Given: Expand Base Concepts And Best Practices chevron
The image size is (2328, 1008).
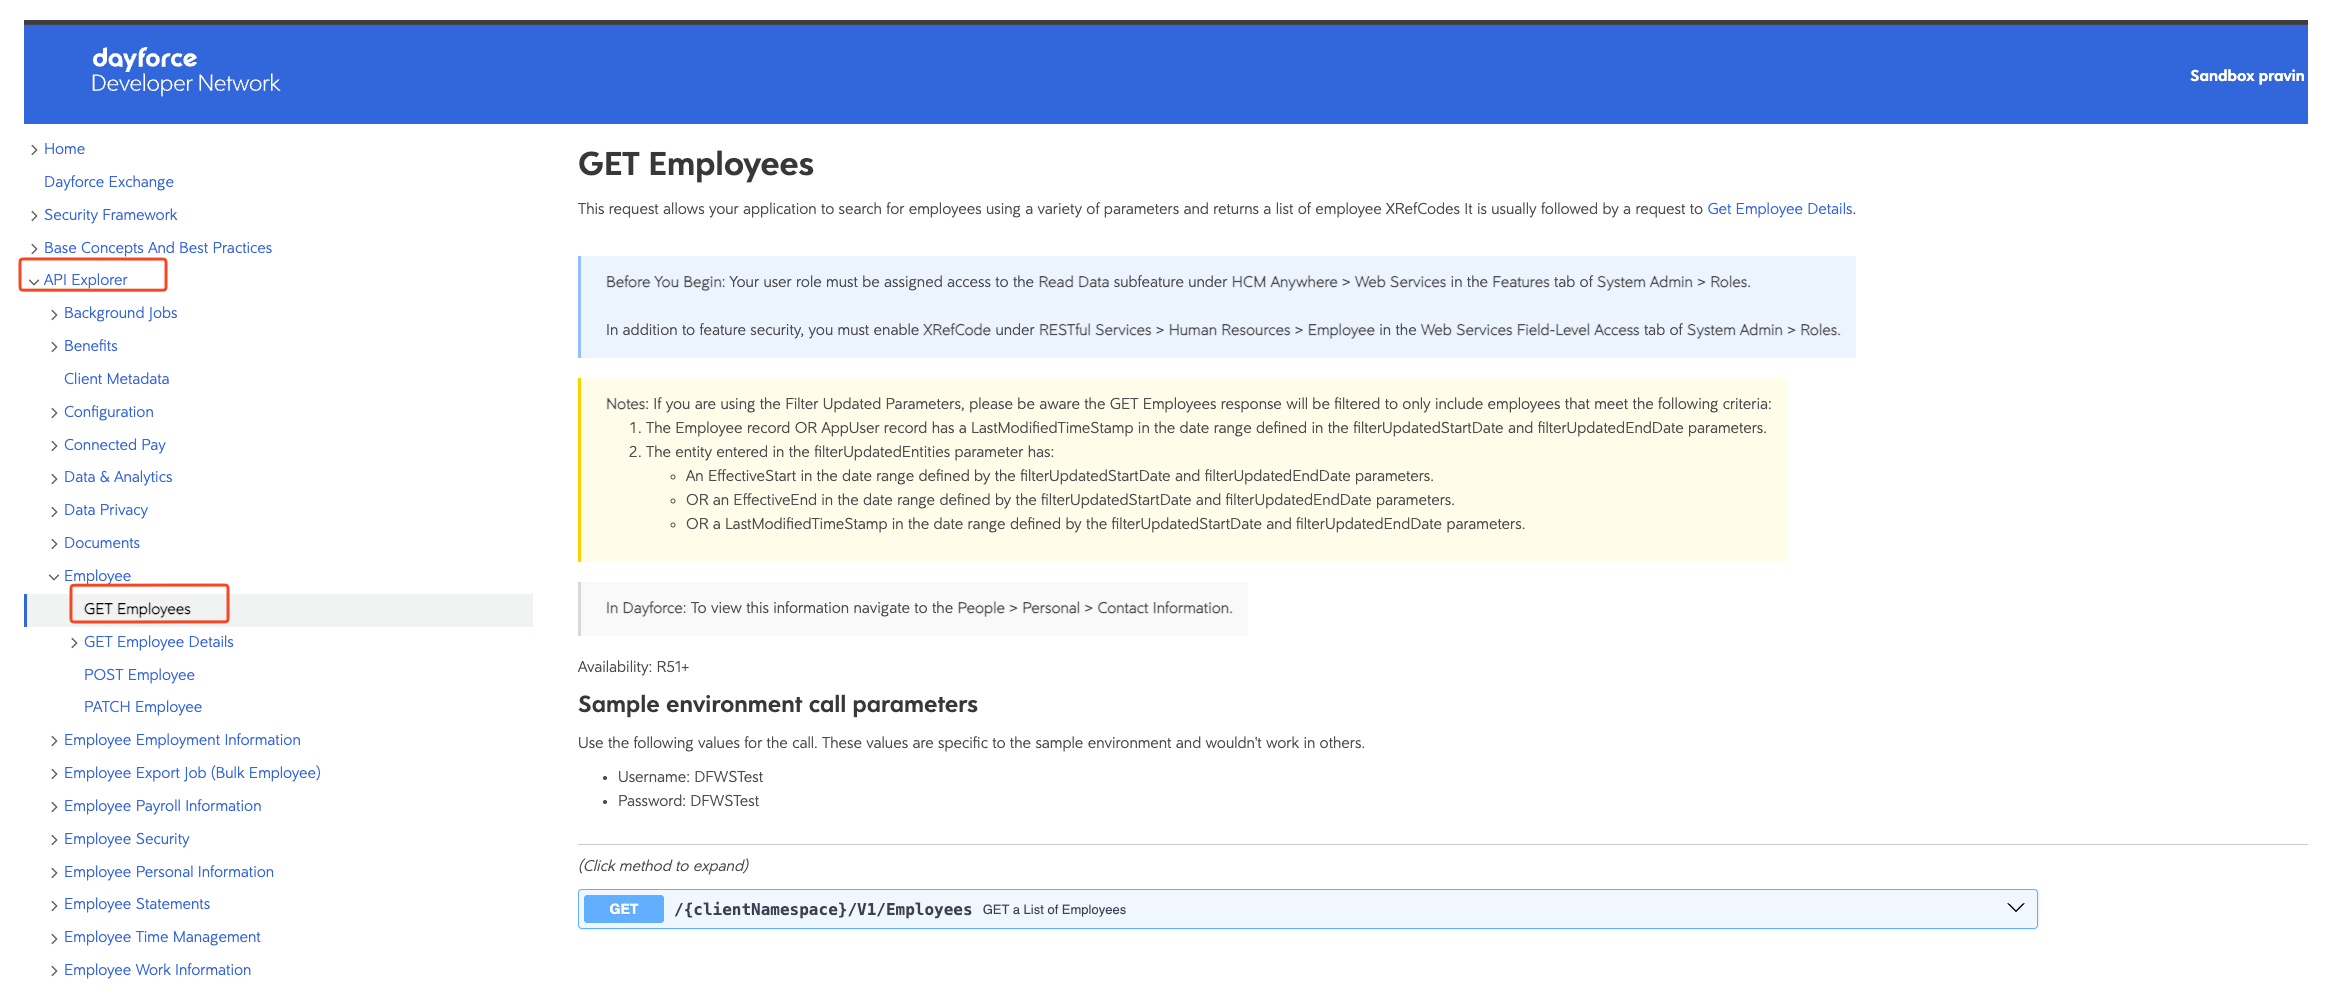Looking at the screenshot, I should click(34, 249).
